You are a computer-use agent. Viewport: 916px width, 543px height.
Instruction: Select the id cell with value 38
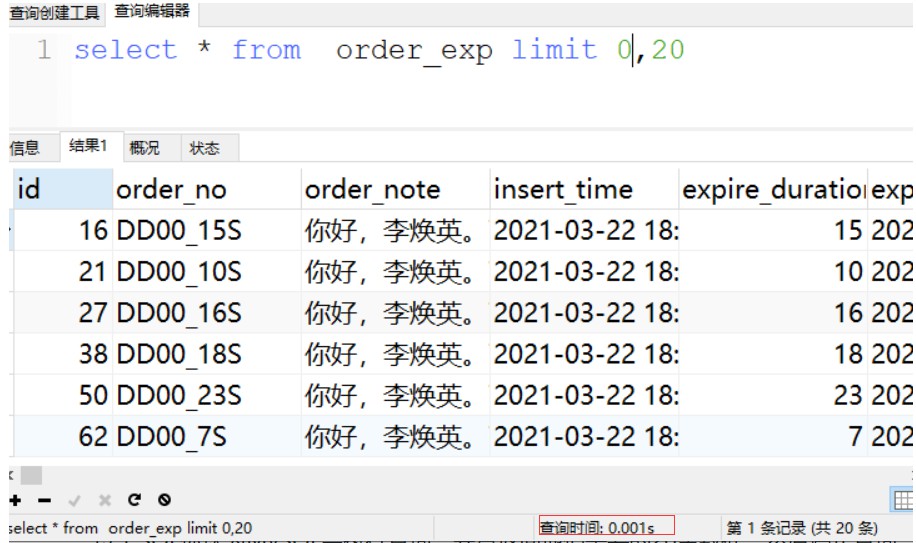point(63,354)
